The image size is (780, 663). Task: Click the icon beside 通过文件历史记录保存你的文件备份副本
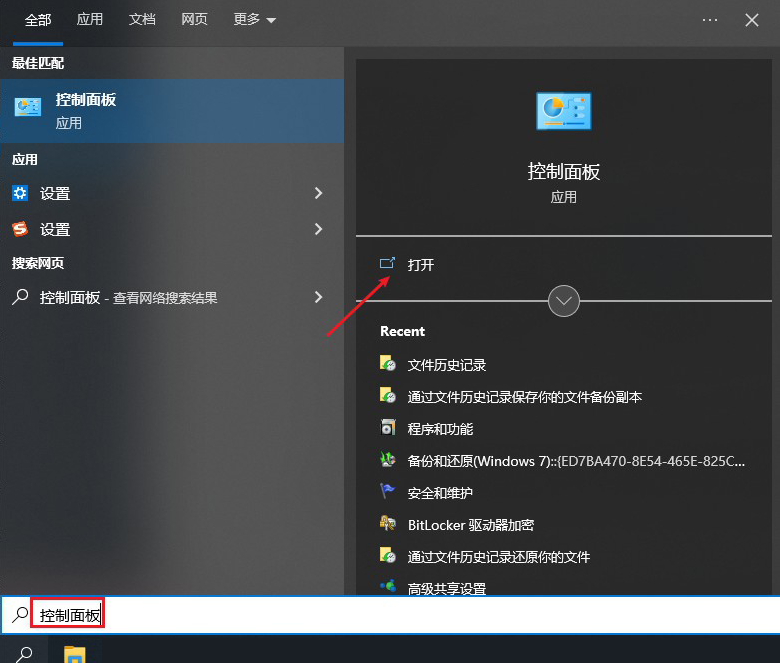click(388, 395)
